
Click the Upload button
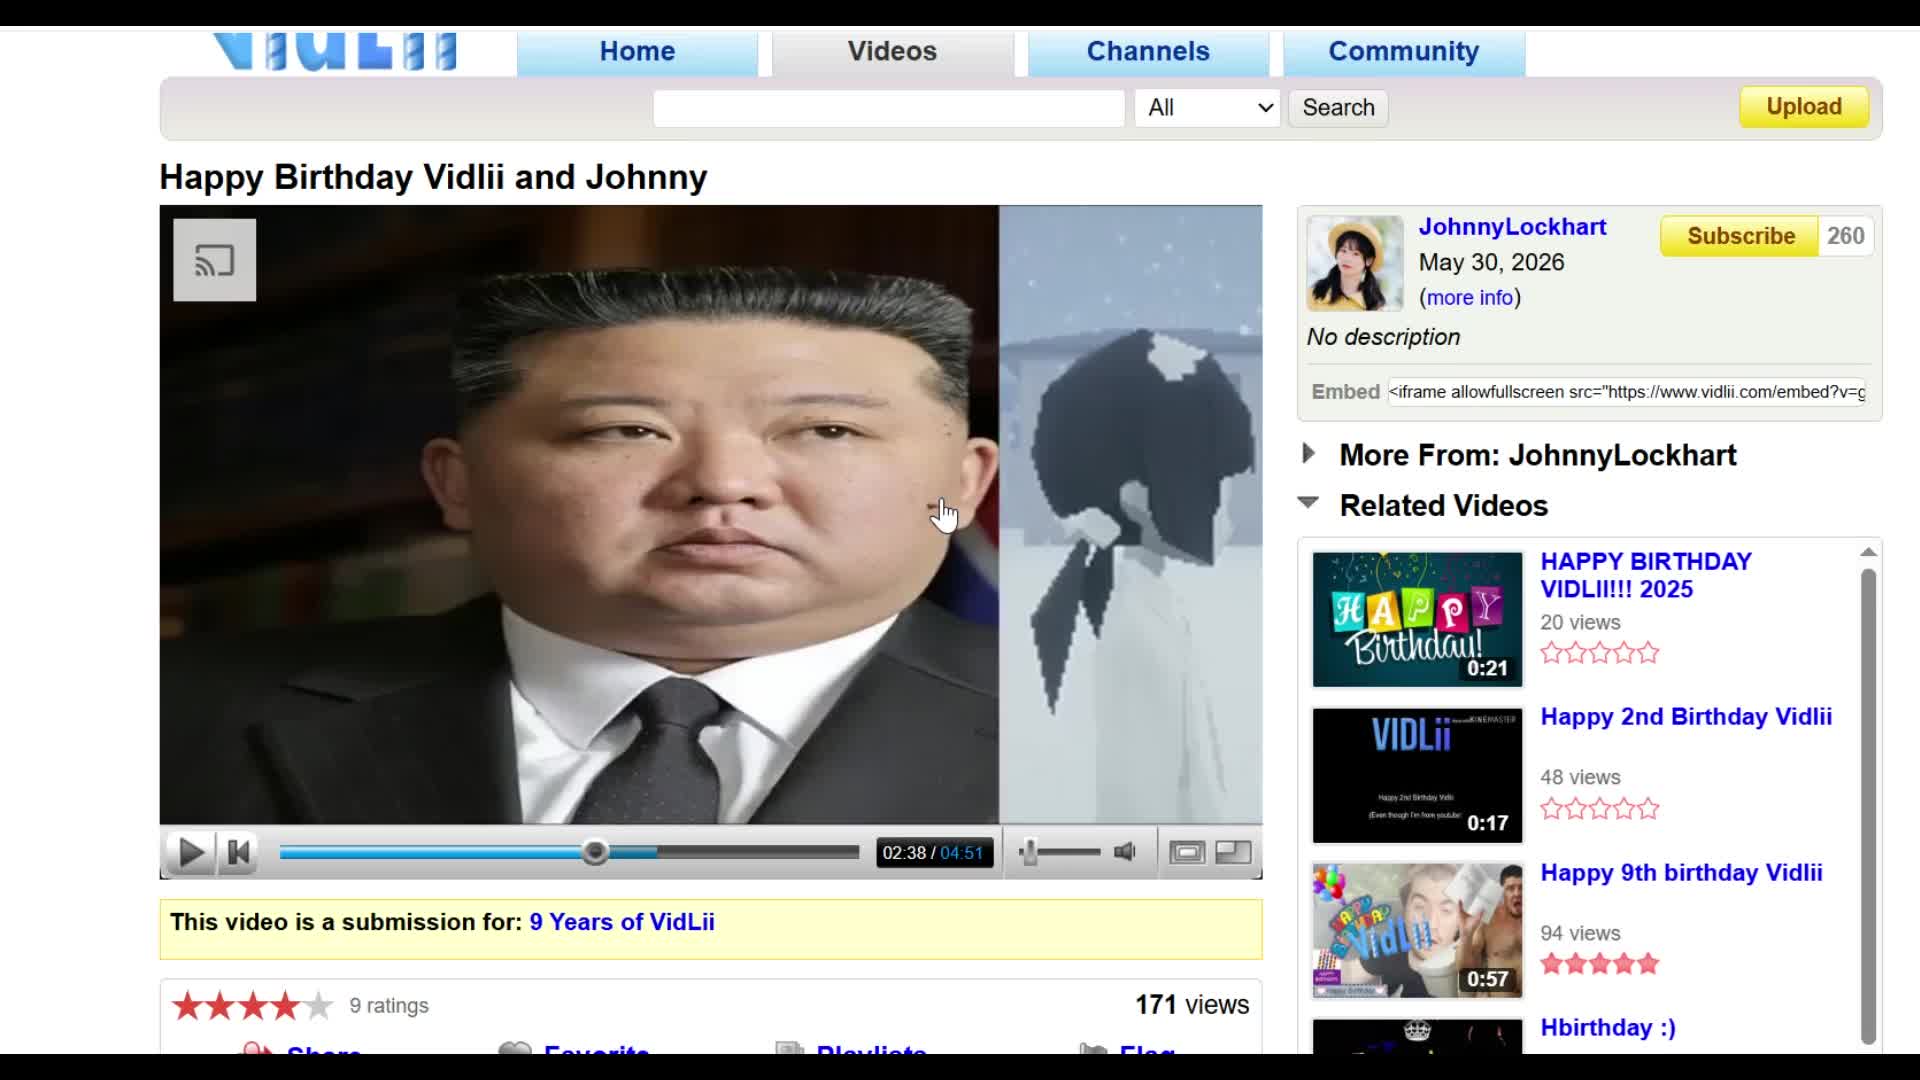pyautogui.click(x=1804, y=107)
